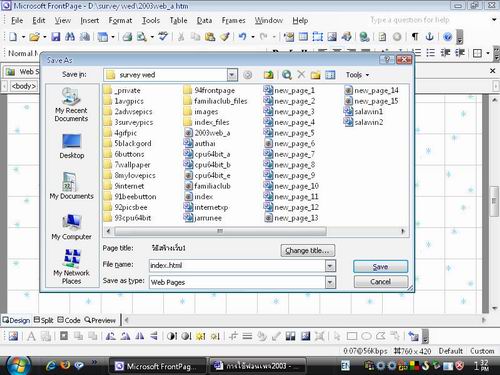Switch to the Code view tab
This screenshot has width=500, height=375.
point(69,320)
